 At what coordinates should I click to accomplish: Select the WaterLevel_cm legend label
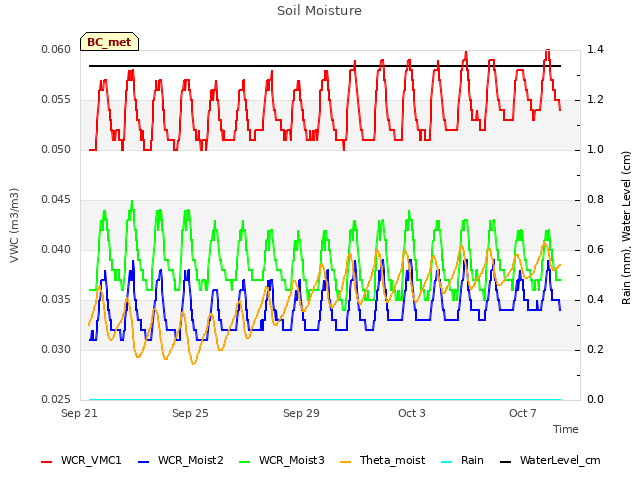pos(560,460)
